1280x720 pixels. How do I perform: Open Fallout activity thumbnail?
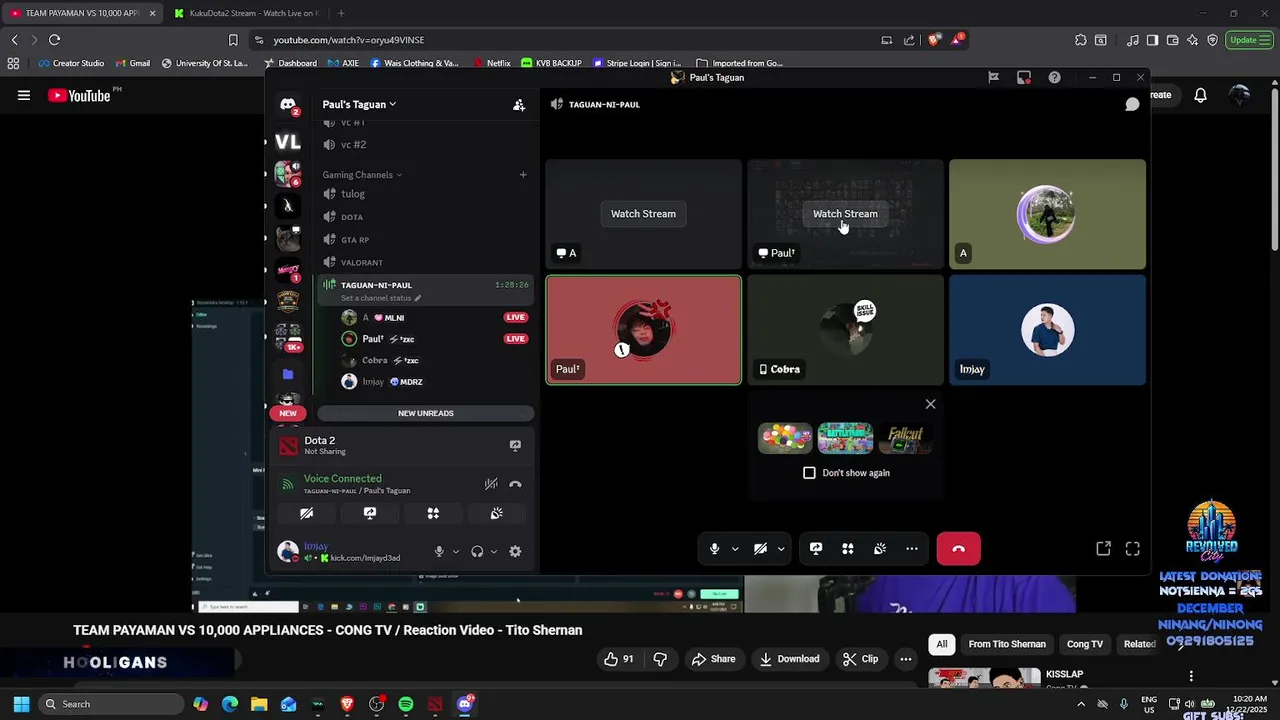905,438
